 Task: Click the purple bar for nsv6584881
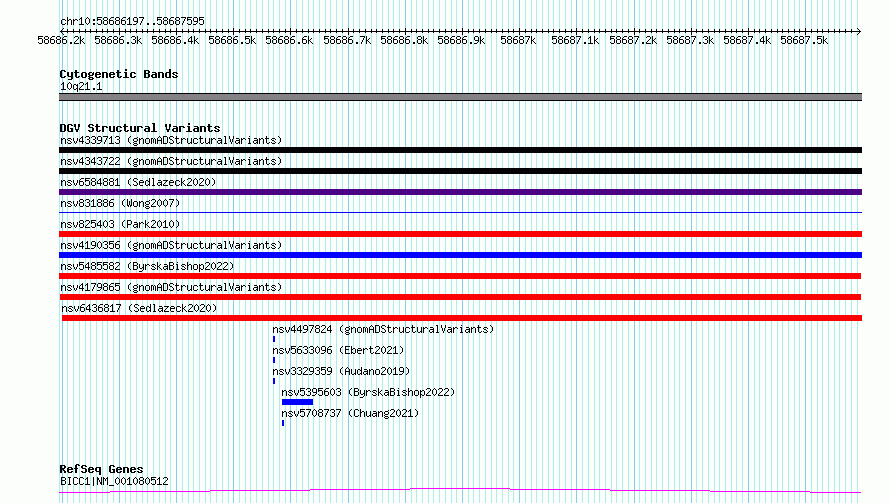click(460, 192)
